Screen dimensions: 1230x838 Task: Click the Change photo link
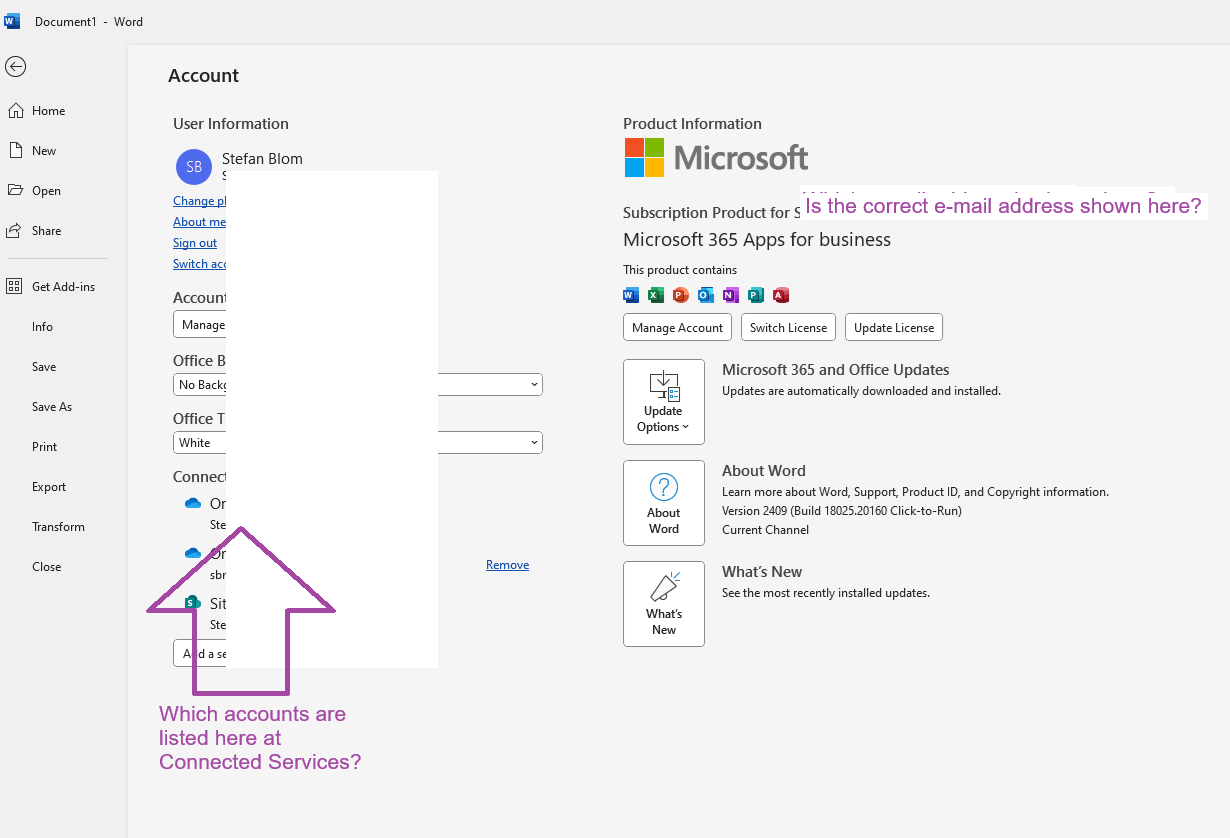click(x=200, y=201)
